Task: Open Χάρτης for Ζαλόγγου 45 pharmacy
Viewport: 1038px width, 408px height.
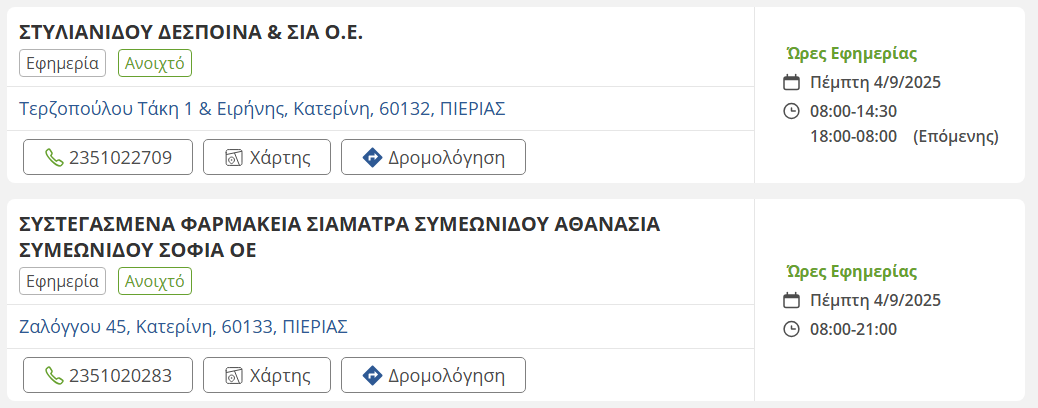Action: tap(266, 375)
